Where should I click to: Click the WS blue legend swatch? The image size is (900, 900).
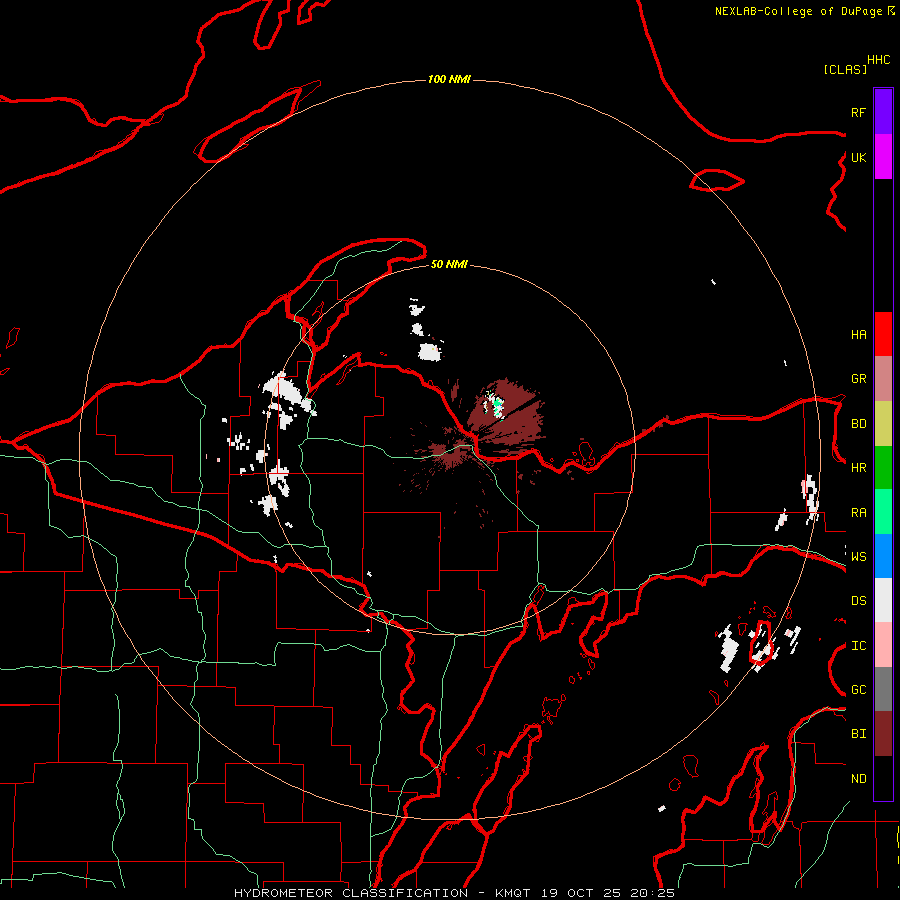pos(883,556)
